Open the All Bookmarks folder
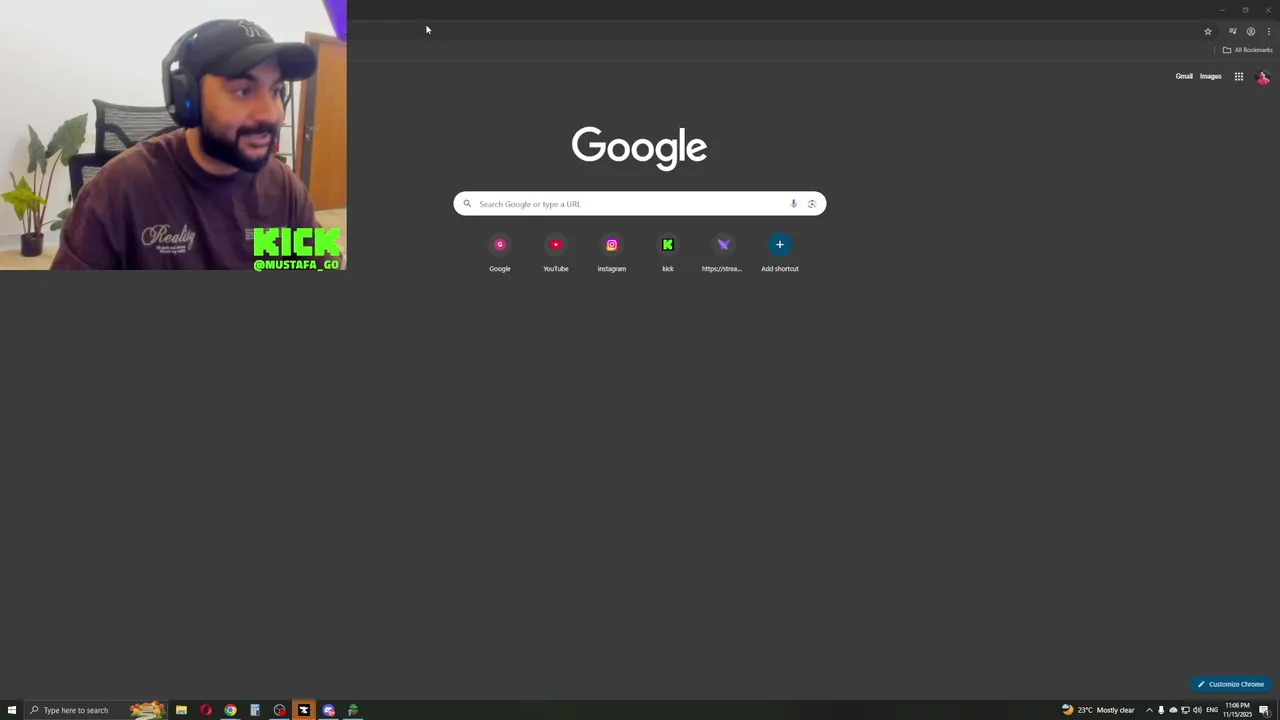1280x720 pixels. pos(1247,50)
